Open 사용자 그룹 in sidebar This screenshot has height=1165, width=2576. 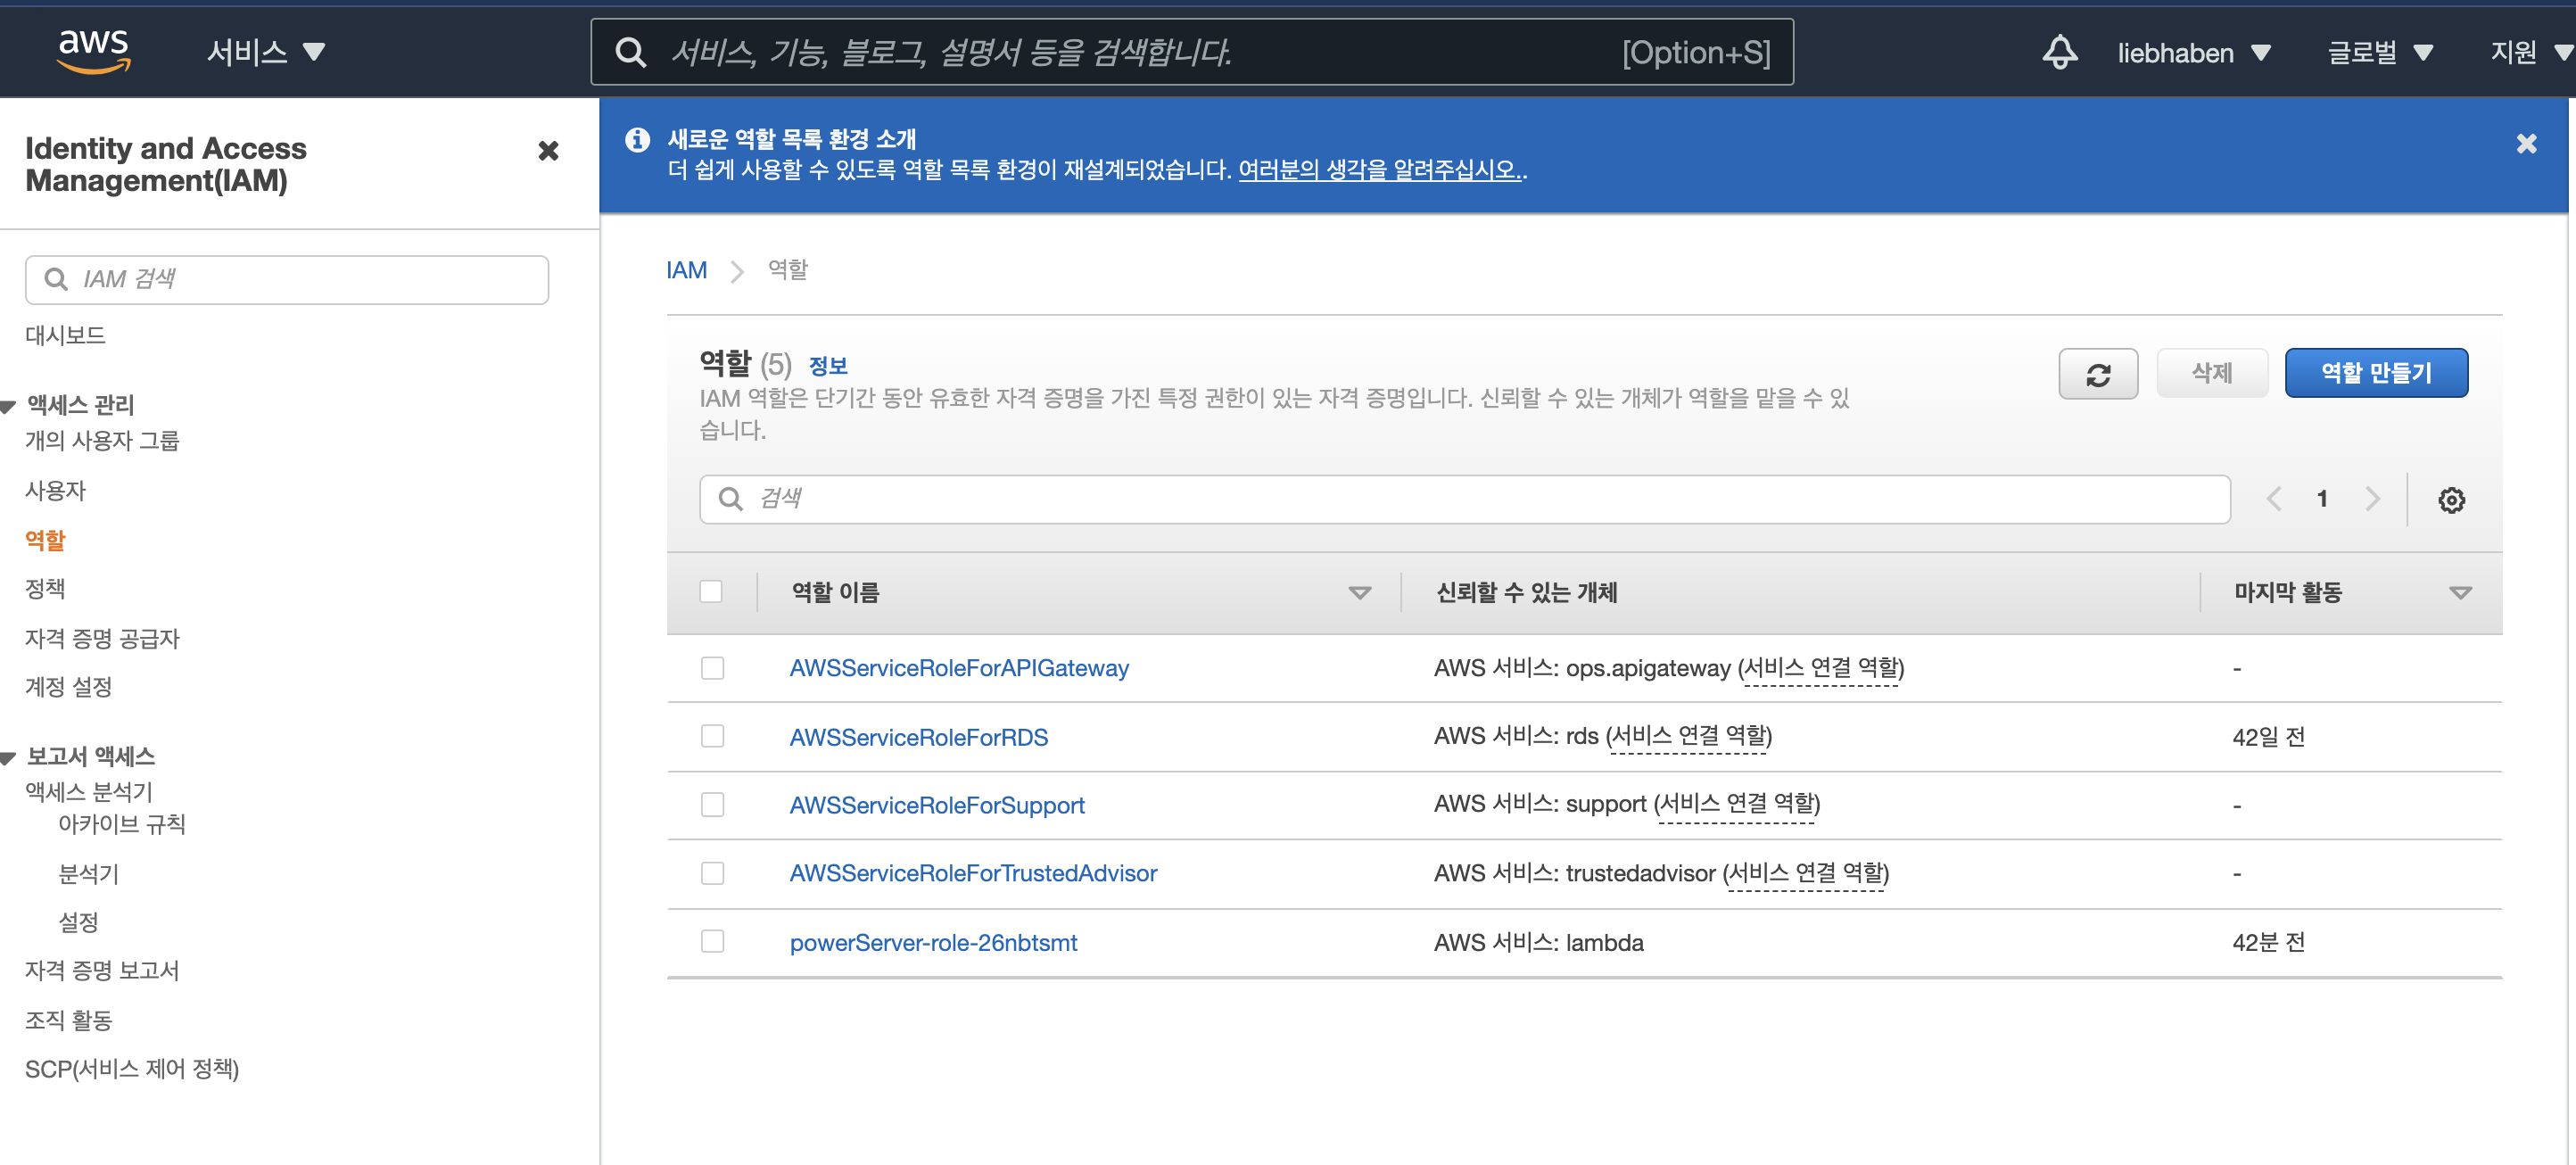coord(102,441)
